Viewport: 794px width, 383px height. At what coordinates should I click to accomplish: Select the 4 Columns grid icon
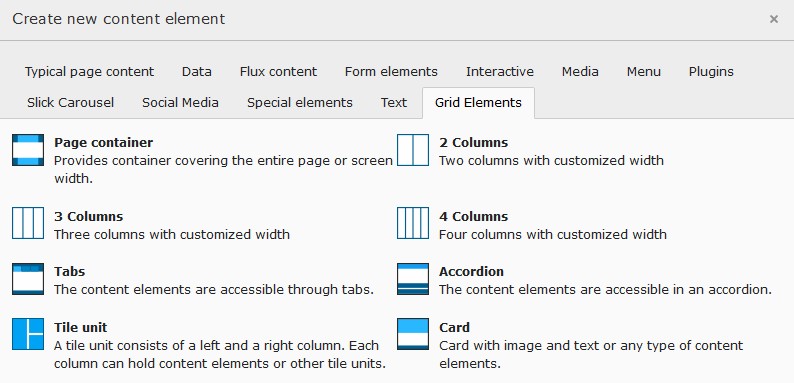tap(413, 223)
